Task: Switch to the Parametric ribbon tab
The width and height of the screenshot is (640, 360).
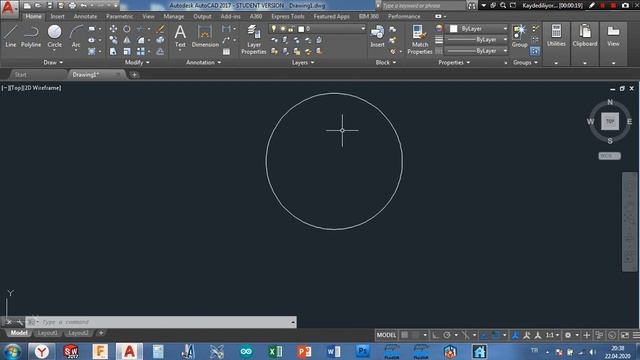Action: coord(120,17)
